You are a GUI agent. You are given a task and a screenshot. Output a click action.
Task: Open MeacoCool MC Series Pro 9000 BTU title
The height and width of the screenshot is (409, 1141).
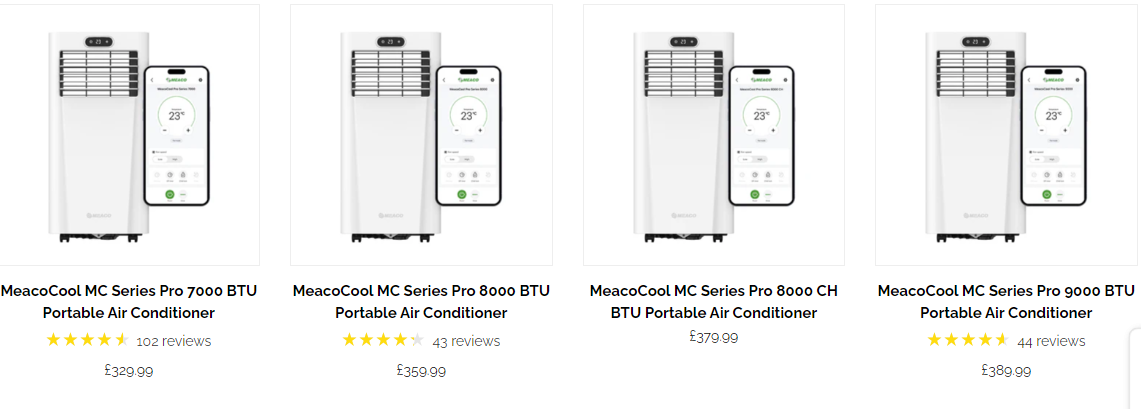coord(1006,302)
